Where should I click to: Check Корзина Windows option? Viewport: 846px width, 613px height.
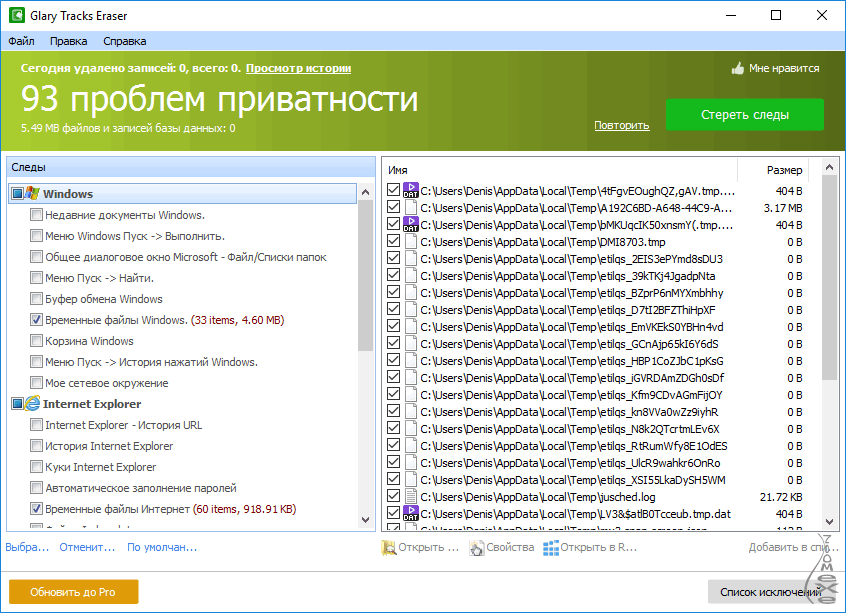(36, 340)
